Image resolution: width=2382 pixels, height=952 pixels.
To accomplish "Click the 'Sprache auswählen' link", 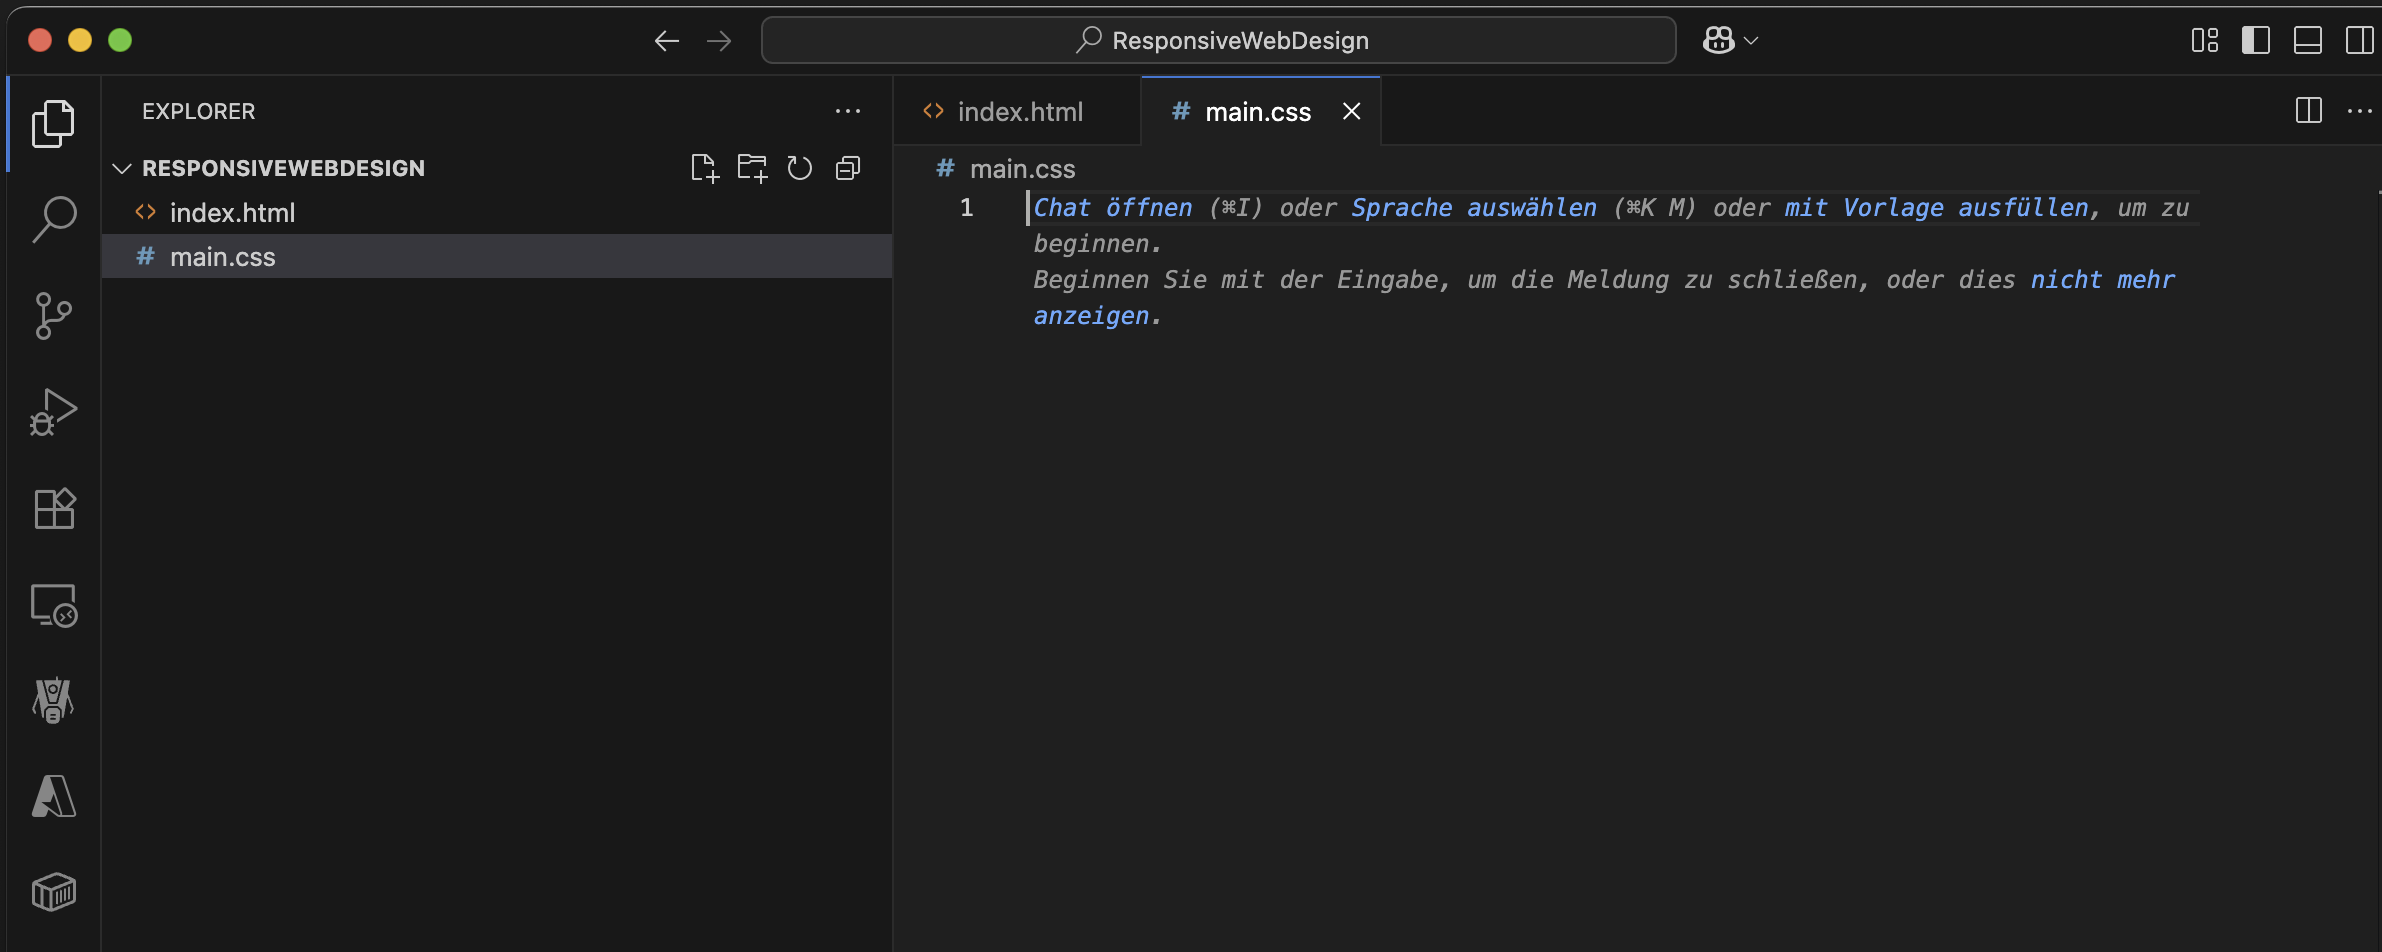I will pyautogui.click(x=1473, y=208).
